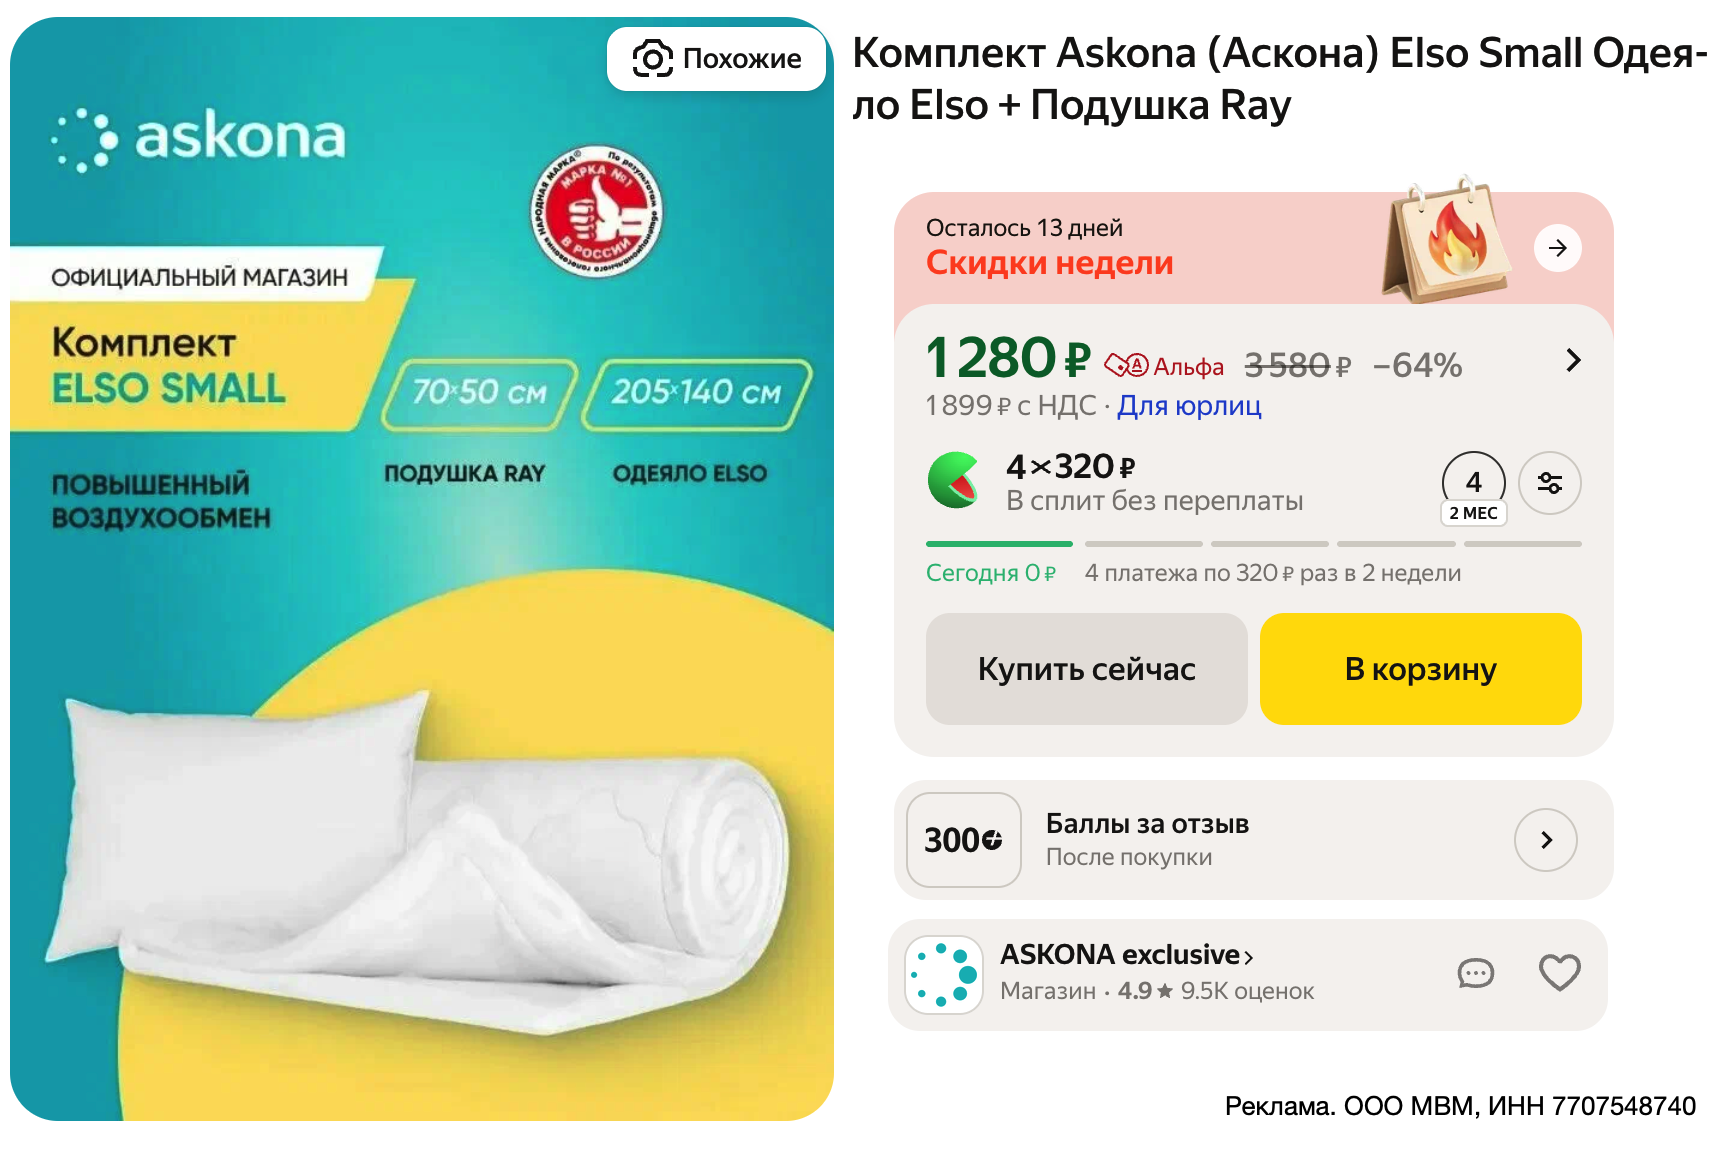This screenshot has width=1717, height=1150.
Task: Click the camera icon in Похожие button
Action: coord(653,59)
